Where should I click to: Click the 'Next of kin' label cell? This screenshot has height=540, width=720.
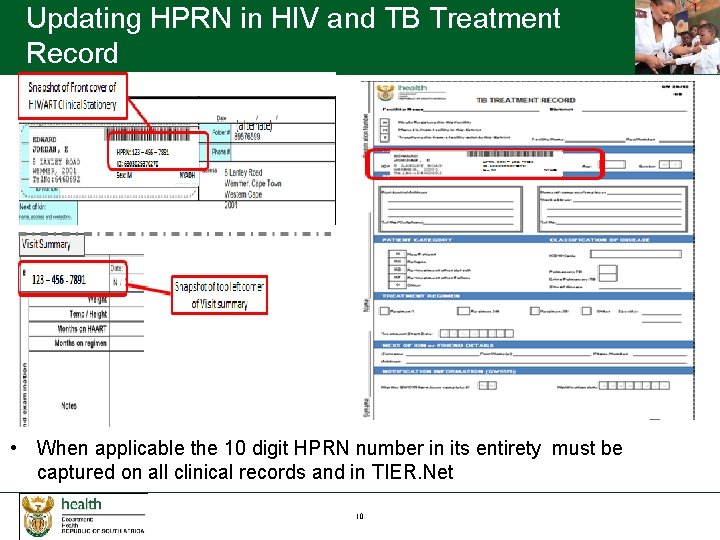tap(48, 212)
